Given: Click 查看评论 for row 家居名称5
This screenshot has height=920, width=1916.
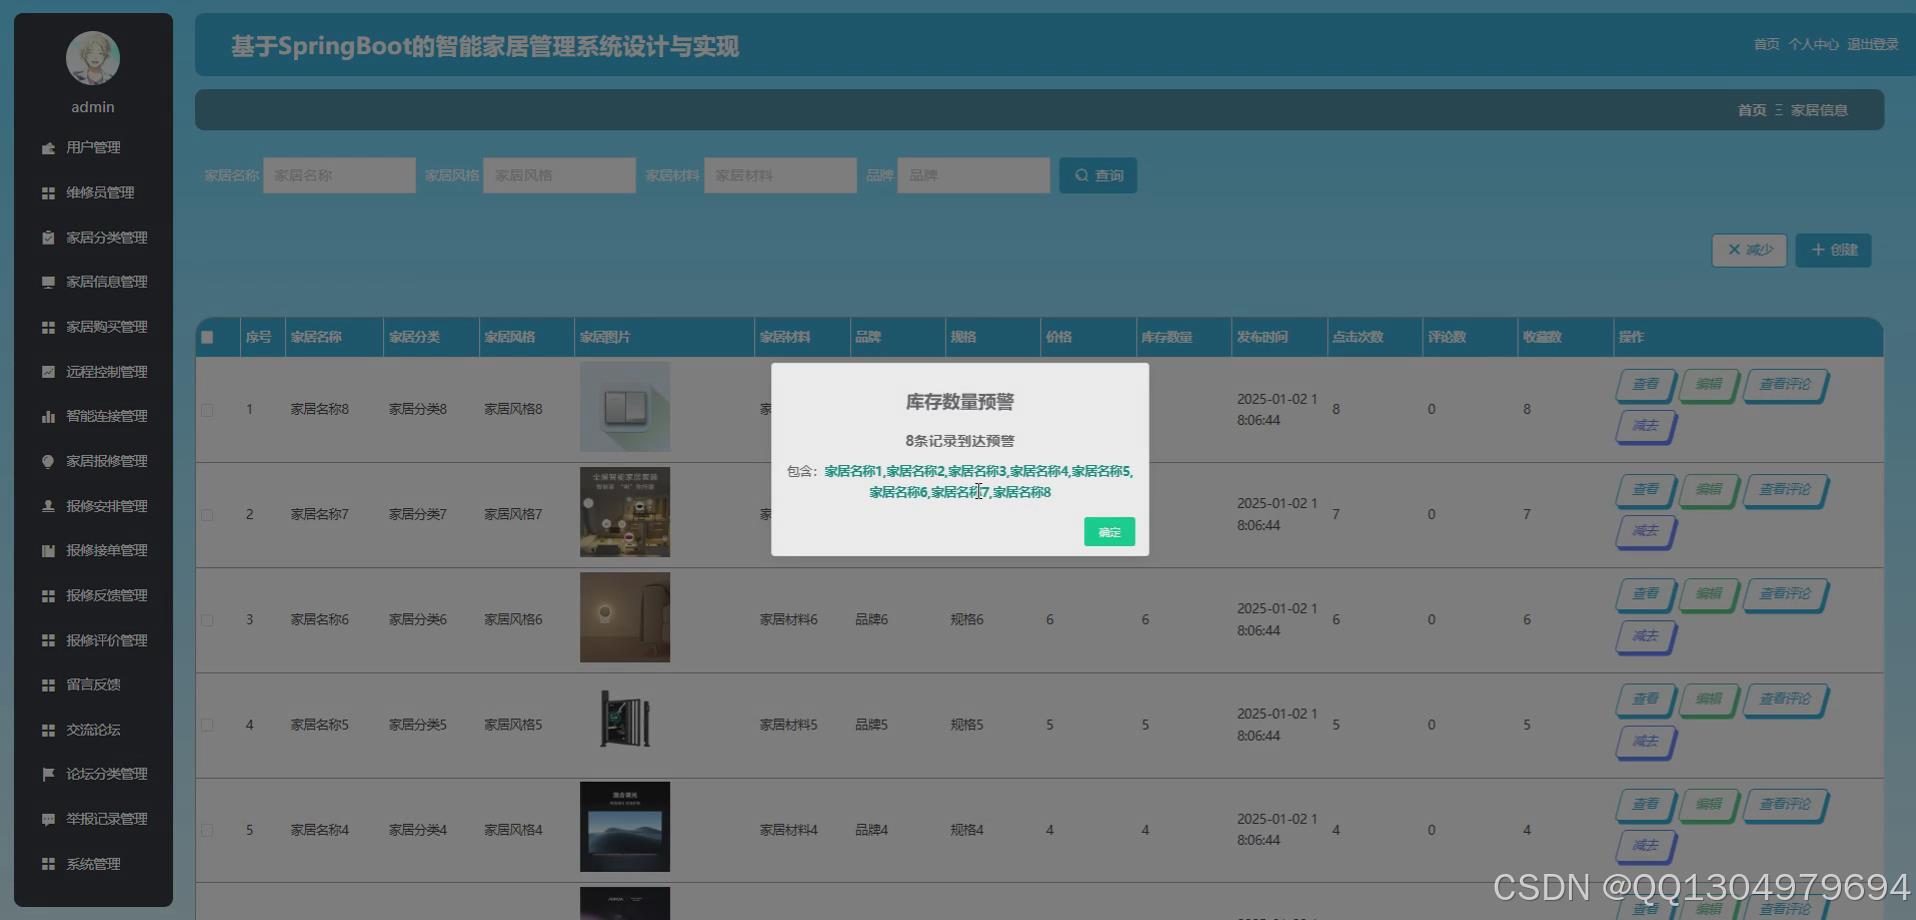Looking at the screenshot, I should 1785,700.
